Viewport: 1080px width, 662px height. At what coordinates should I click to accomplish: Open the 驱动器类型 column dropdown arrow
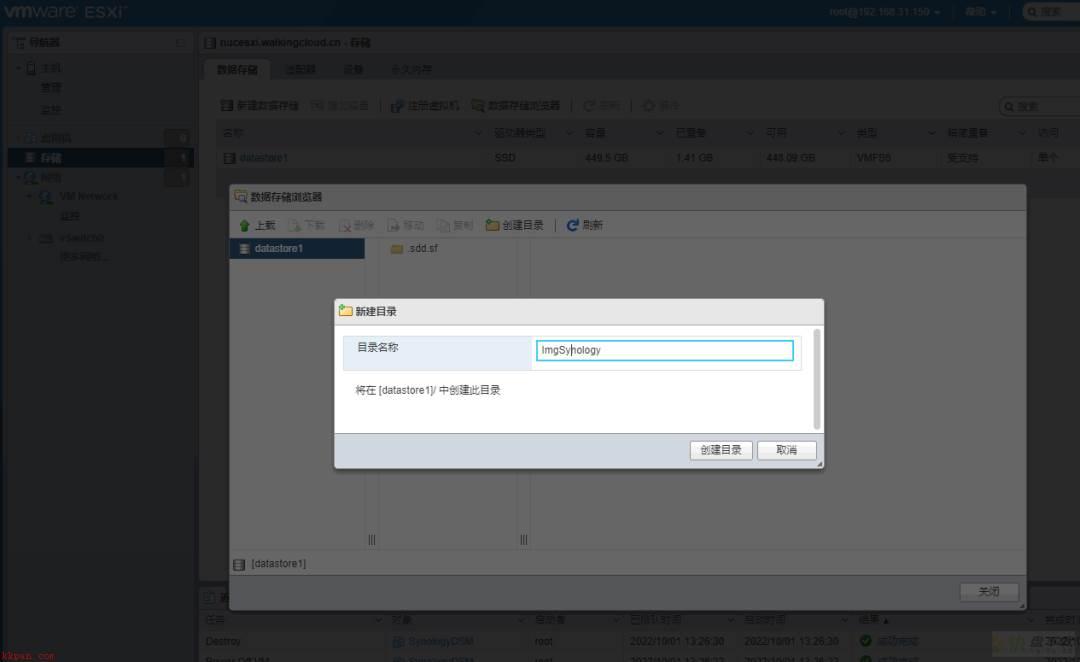[569, 133]
